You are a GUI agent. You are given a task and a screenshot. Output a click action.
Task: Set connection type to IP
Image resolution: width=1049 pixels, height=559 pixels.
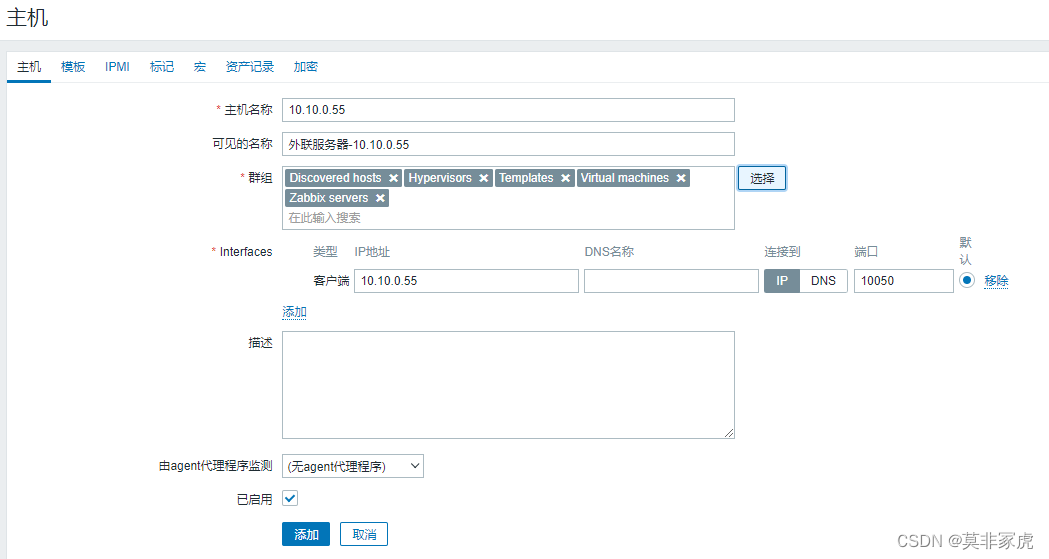[x=782, y=281]
